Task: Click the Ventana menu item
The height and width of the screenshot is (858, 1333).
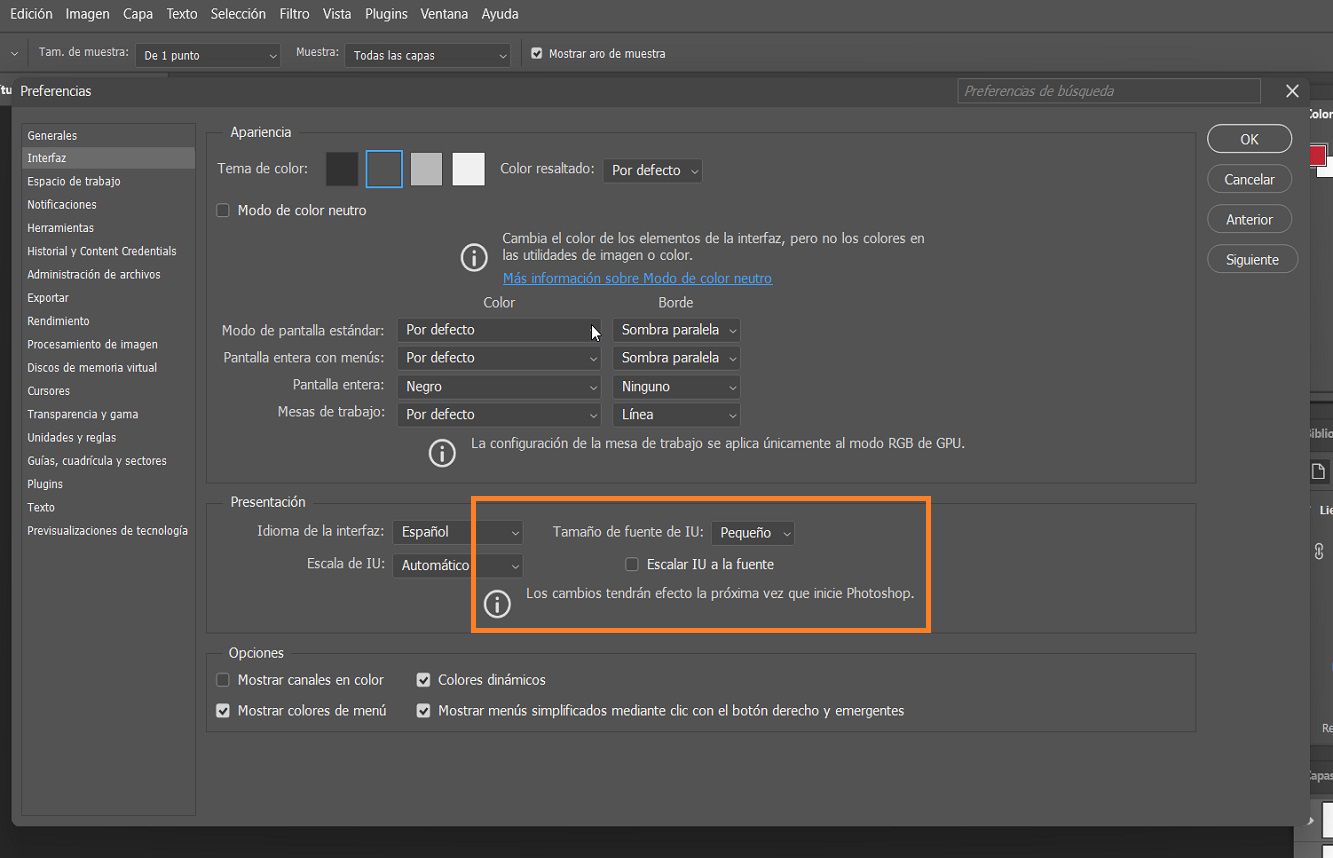Action: click(x=444, y=13)
